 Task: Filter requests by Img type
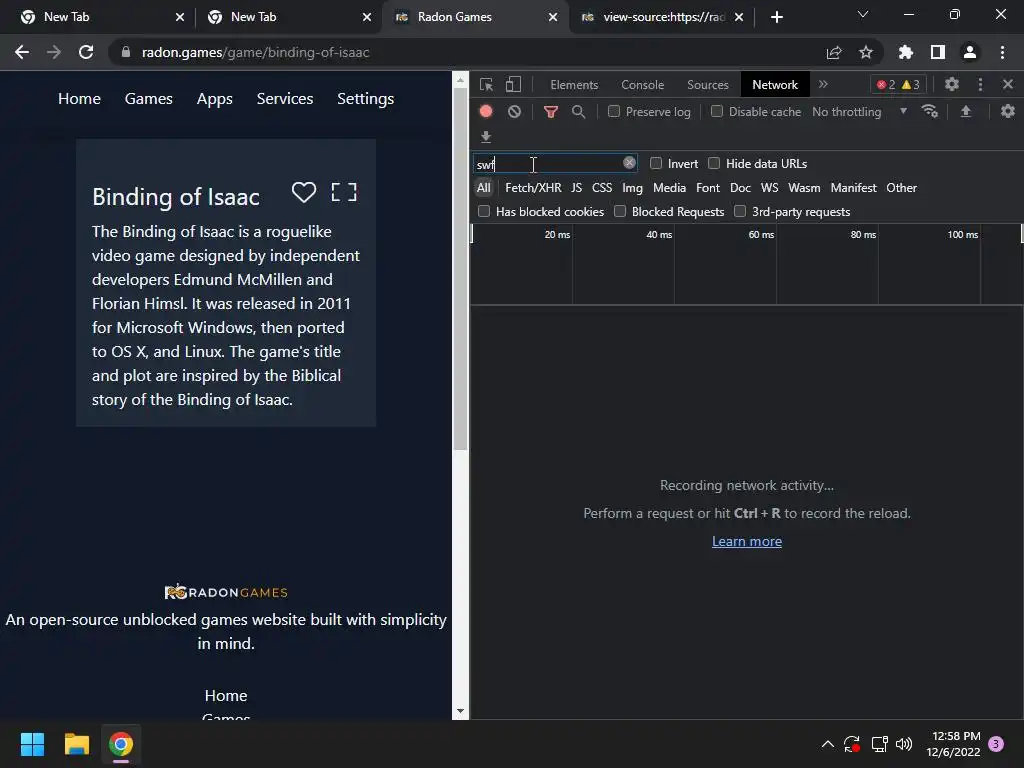pos(632,188)
